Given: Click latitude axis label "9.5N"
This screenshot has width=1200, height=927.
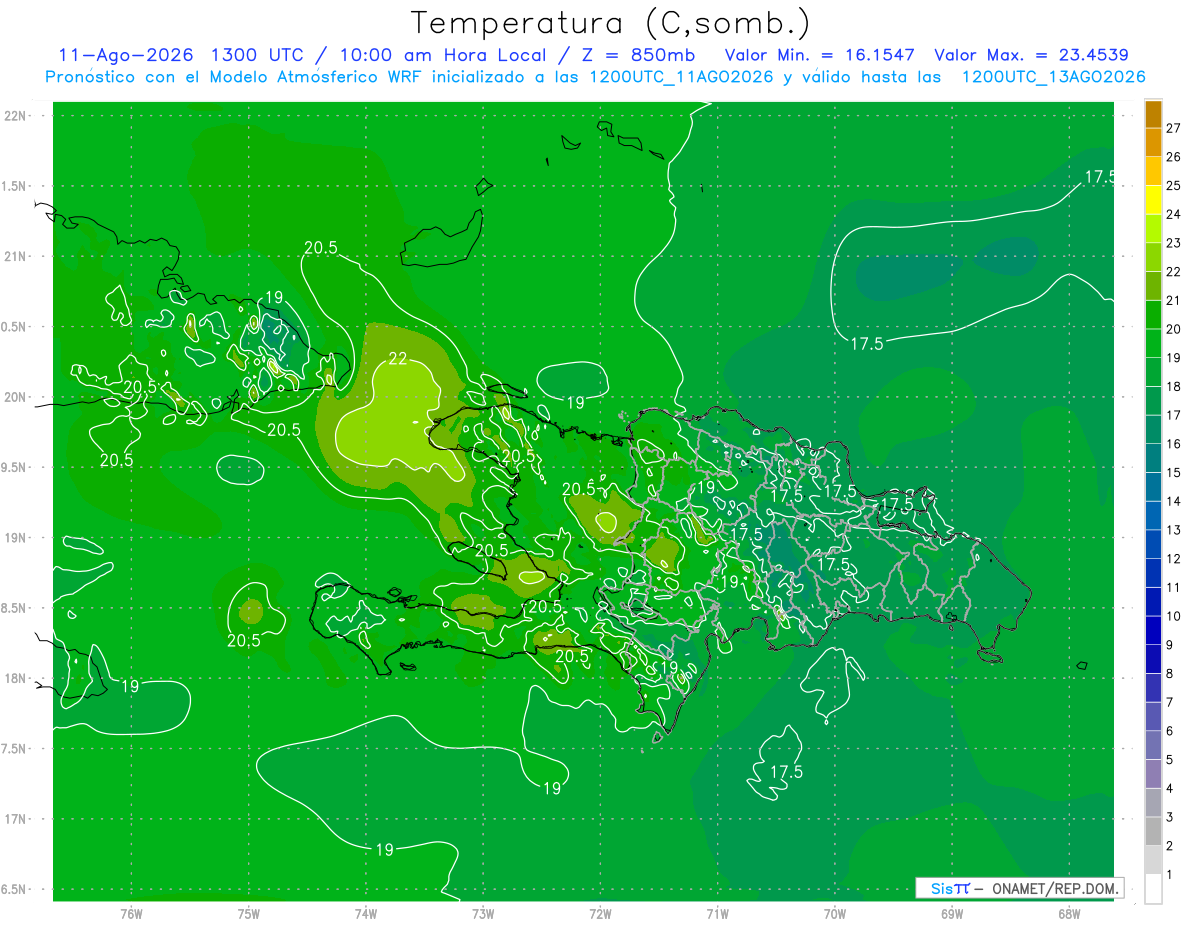Looking at the screenshot, I should tap(16, 467).
